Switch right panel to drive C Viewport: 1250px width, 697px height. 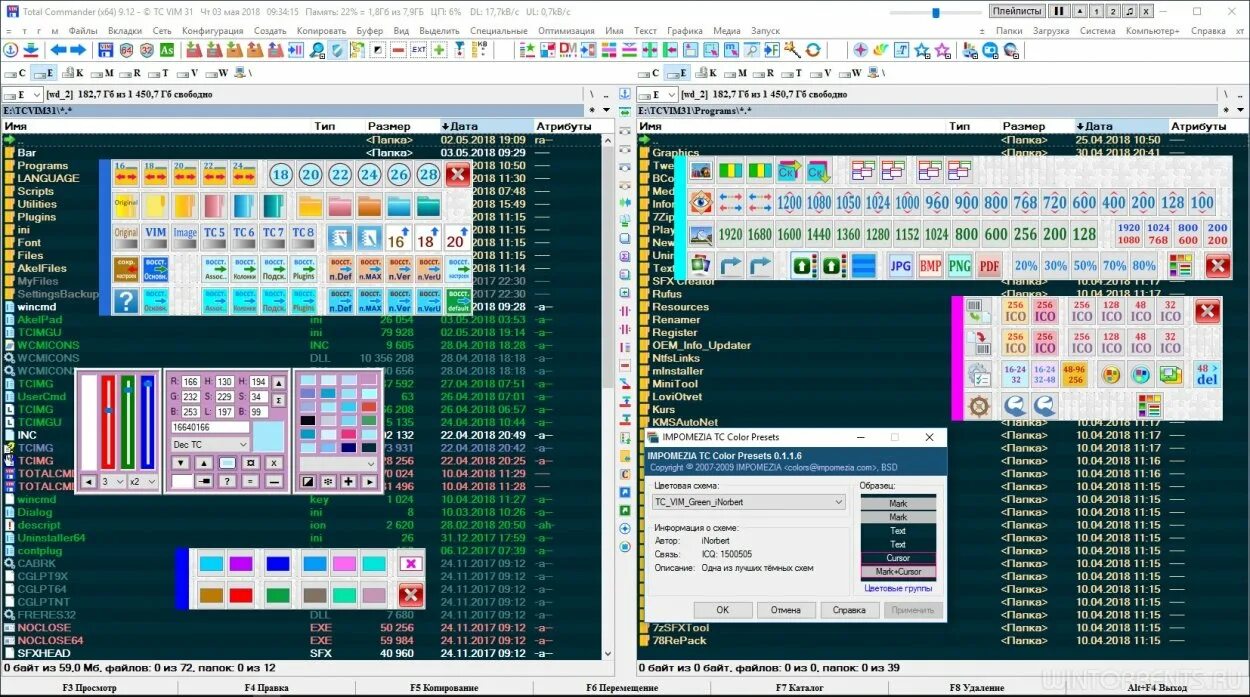pos(648,73)
